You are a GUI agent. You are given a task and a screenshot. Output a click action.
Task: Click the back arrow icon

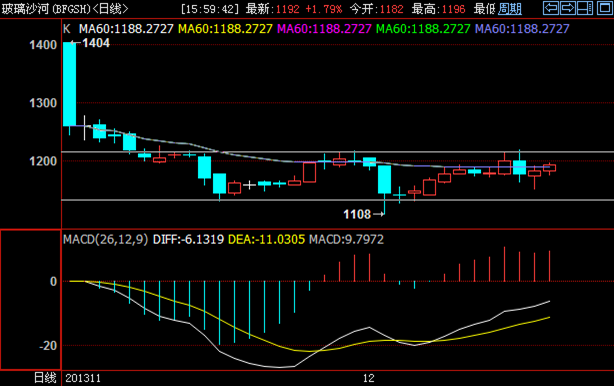[x=551, y=8]
